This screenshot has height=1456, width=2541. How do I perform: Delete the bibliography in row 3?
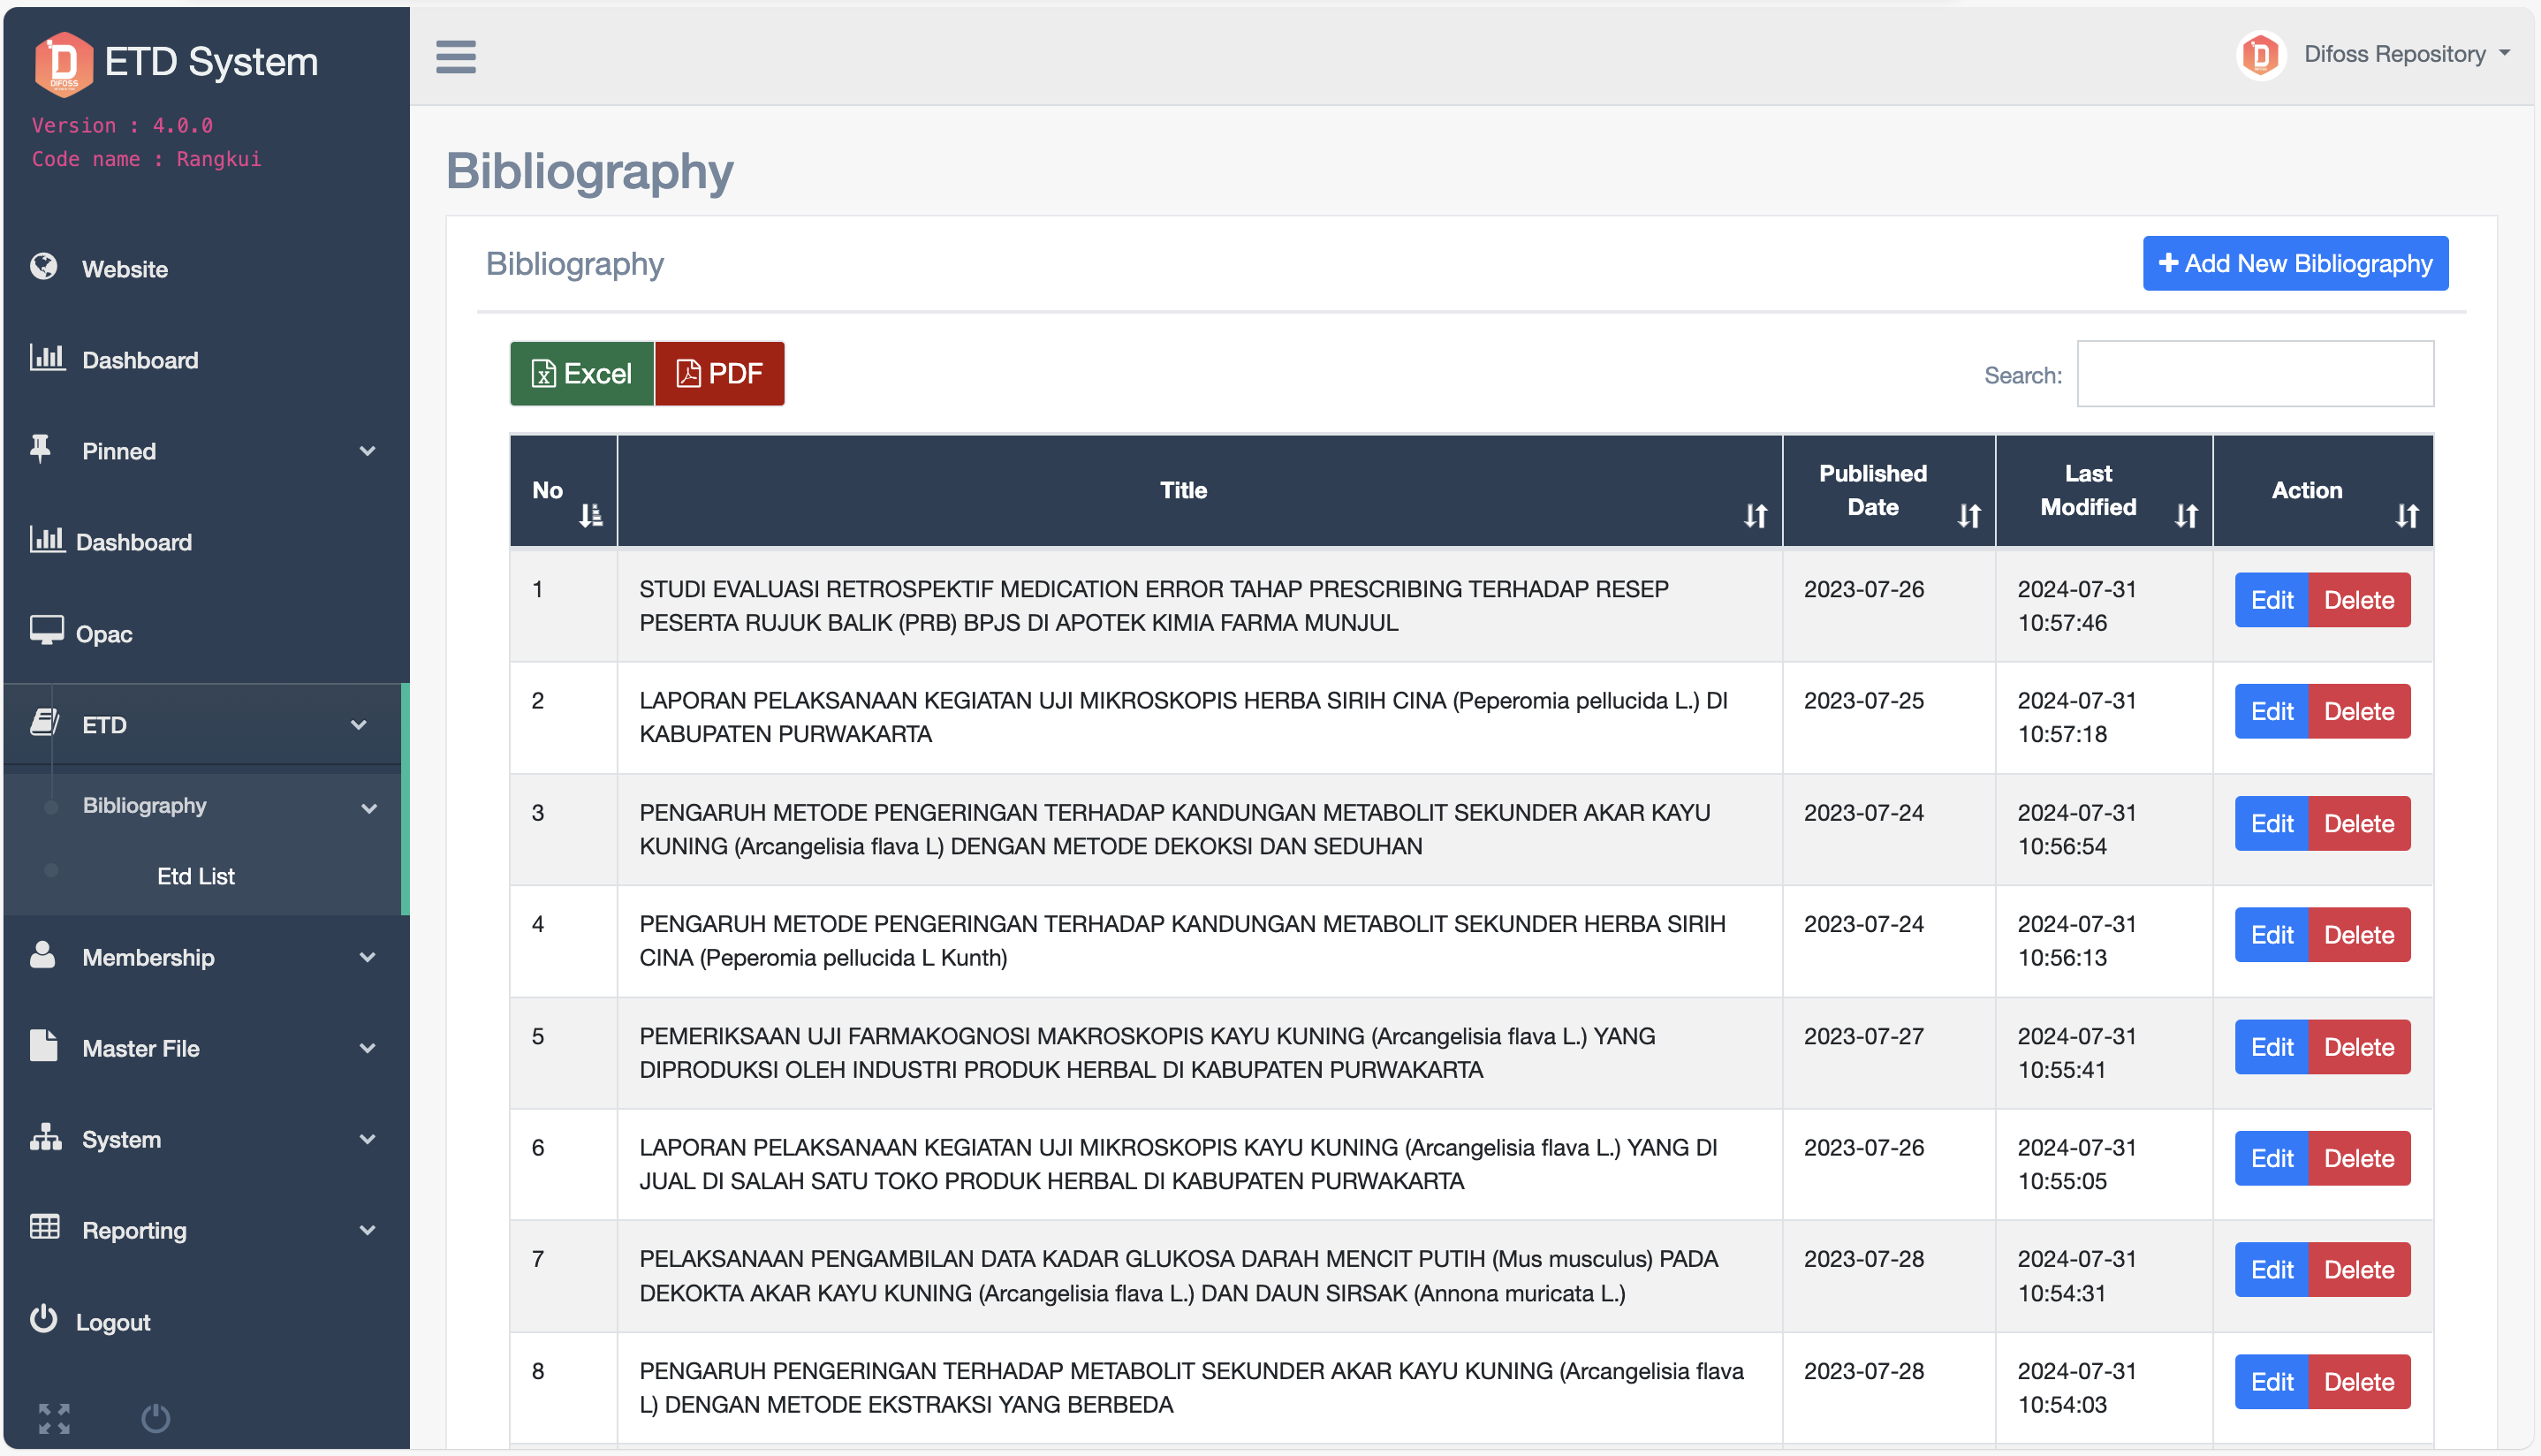2358,823
